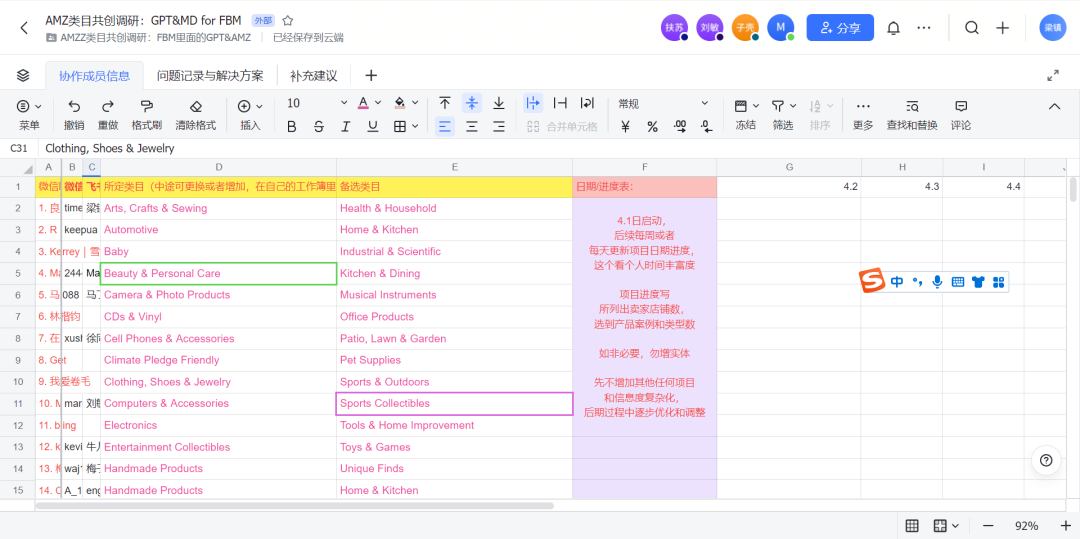The image size is (1080, 539).
Task: Click the search magnifier icon
Action: [x=972, y=28]
